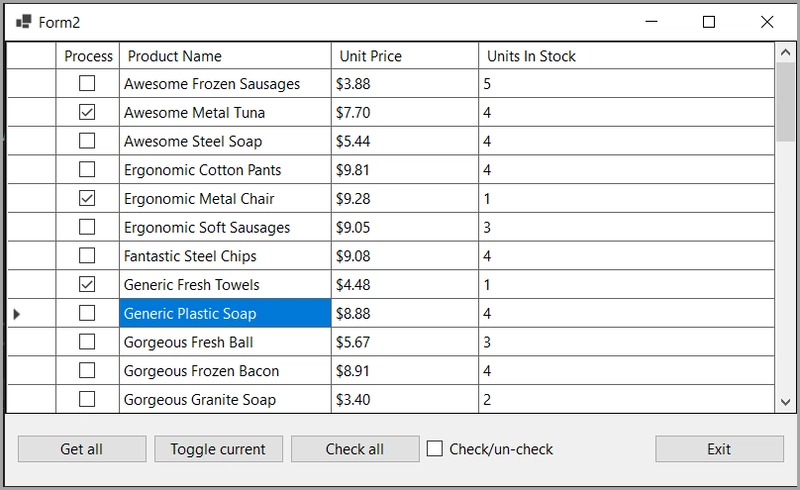Click the current row indicator arrow
This screenshot has height=490, width=800.
16,314
